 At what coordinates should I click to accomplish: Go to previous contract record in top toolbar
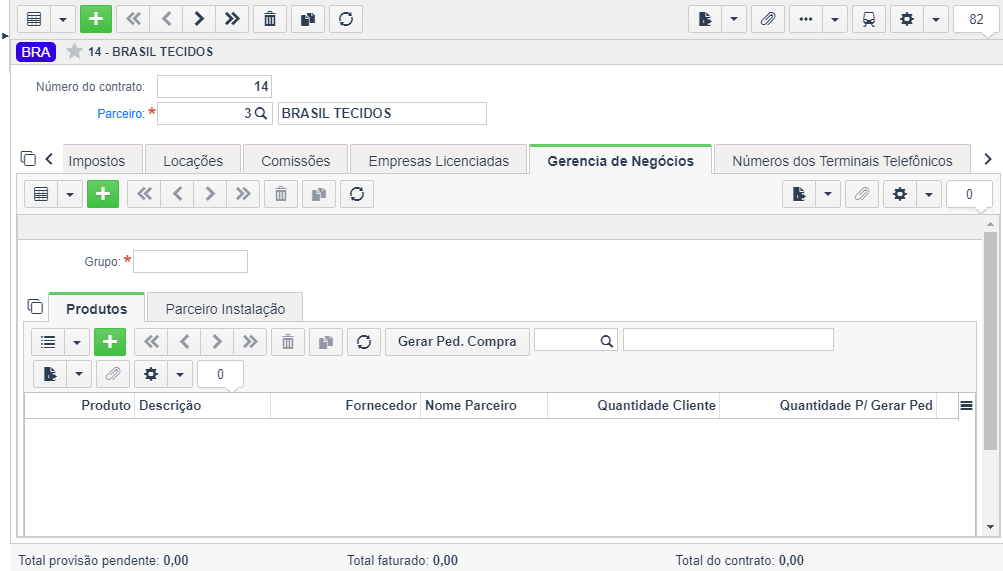tap(166, 19)
